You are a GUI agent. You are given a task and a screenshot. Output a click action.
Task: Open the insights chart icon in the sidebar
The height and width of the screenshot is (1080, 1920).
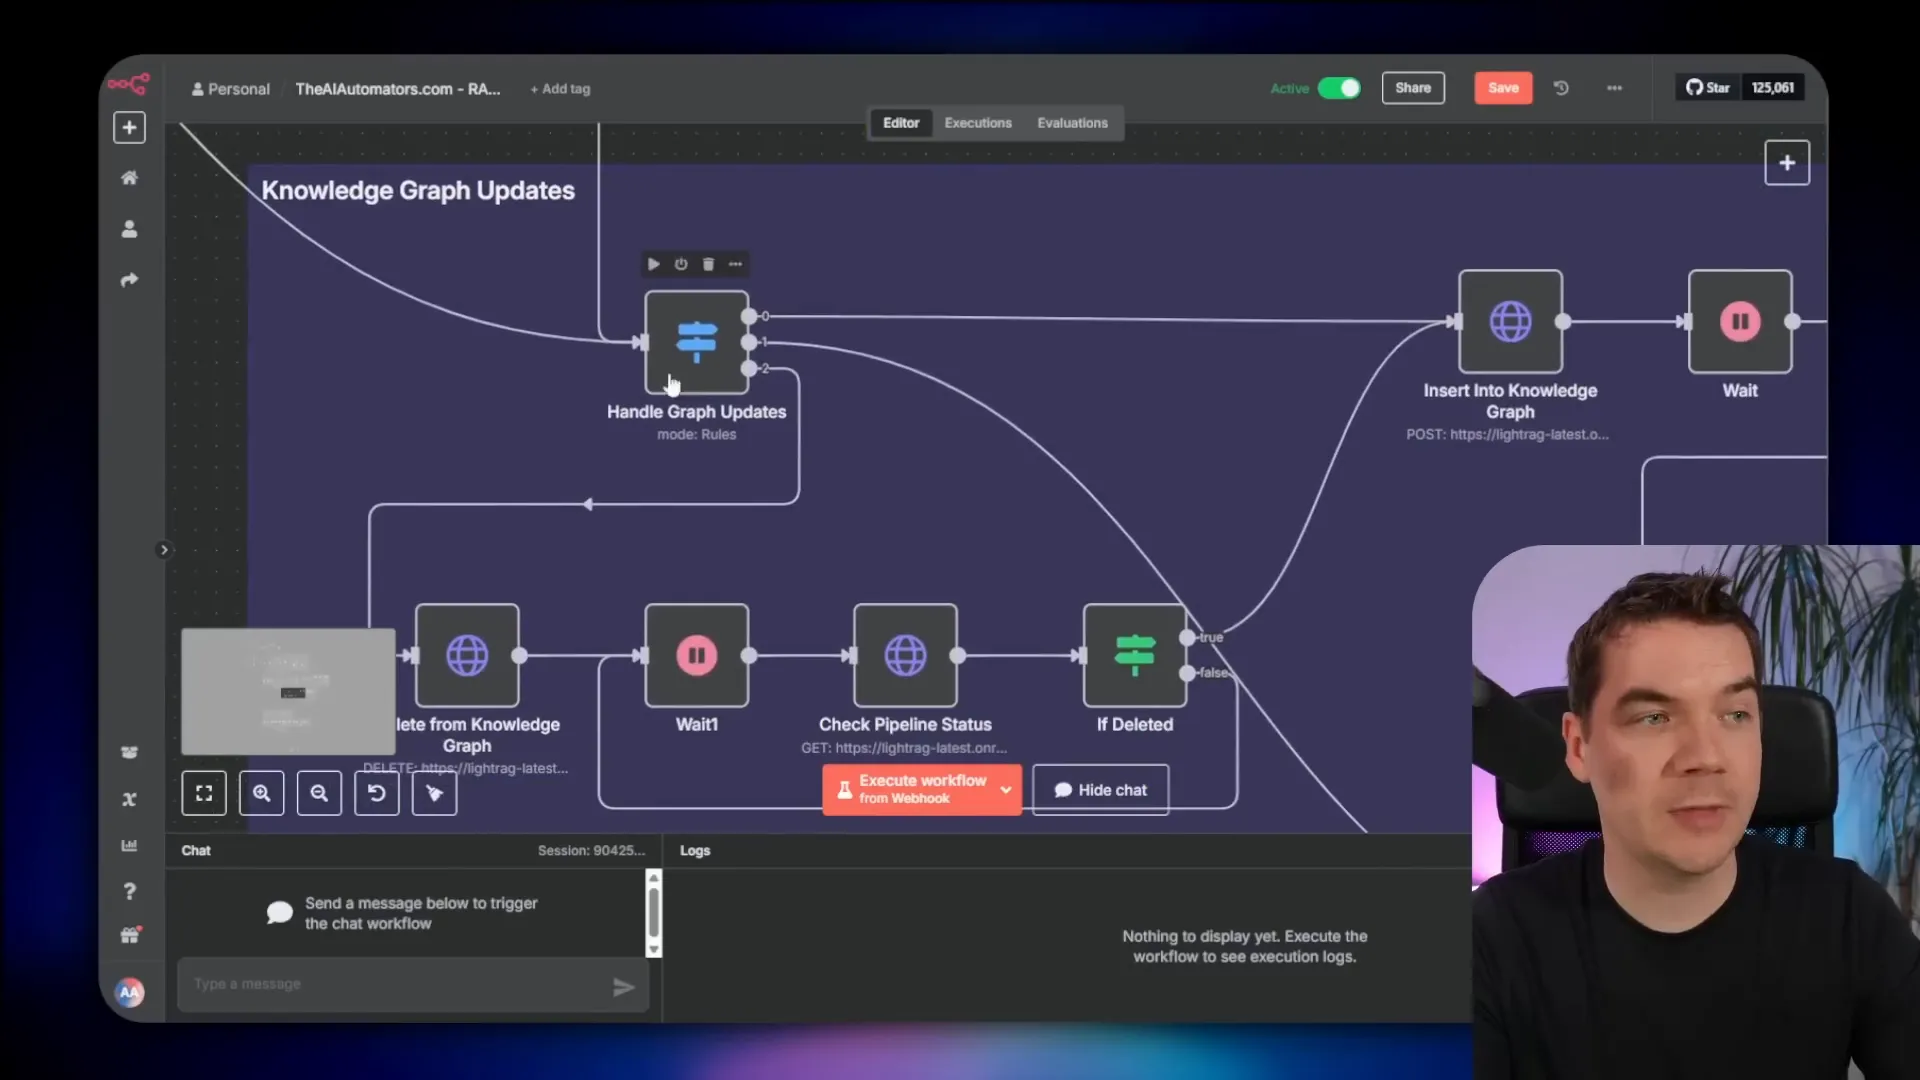(x=129, y=845)
